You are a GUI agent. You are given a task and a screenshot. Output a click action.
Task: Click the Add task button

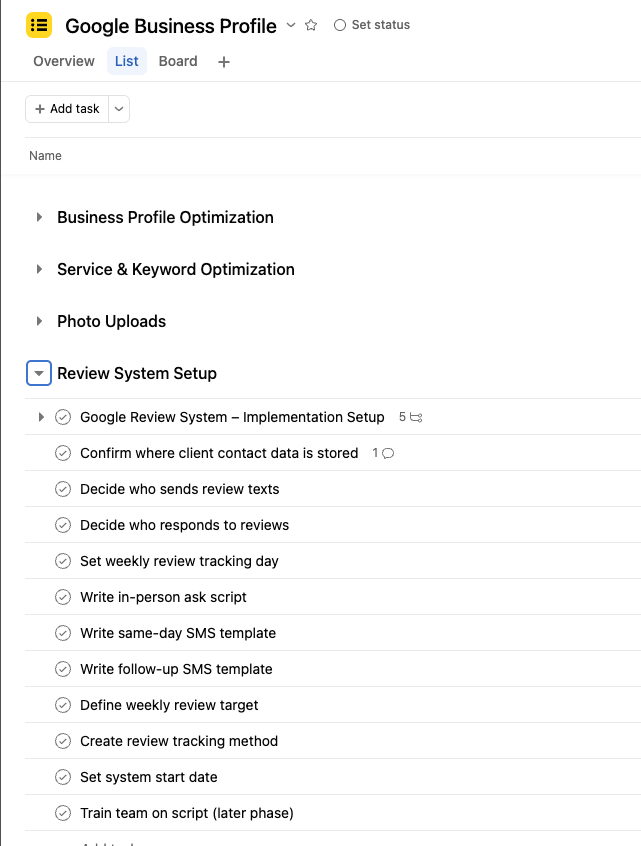click(x=67, y=109)
